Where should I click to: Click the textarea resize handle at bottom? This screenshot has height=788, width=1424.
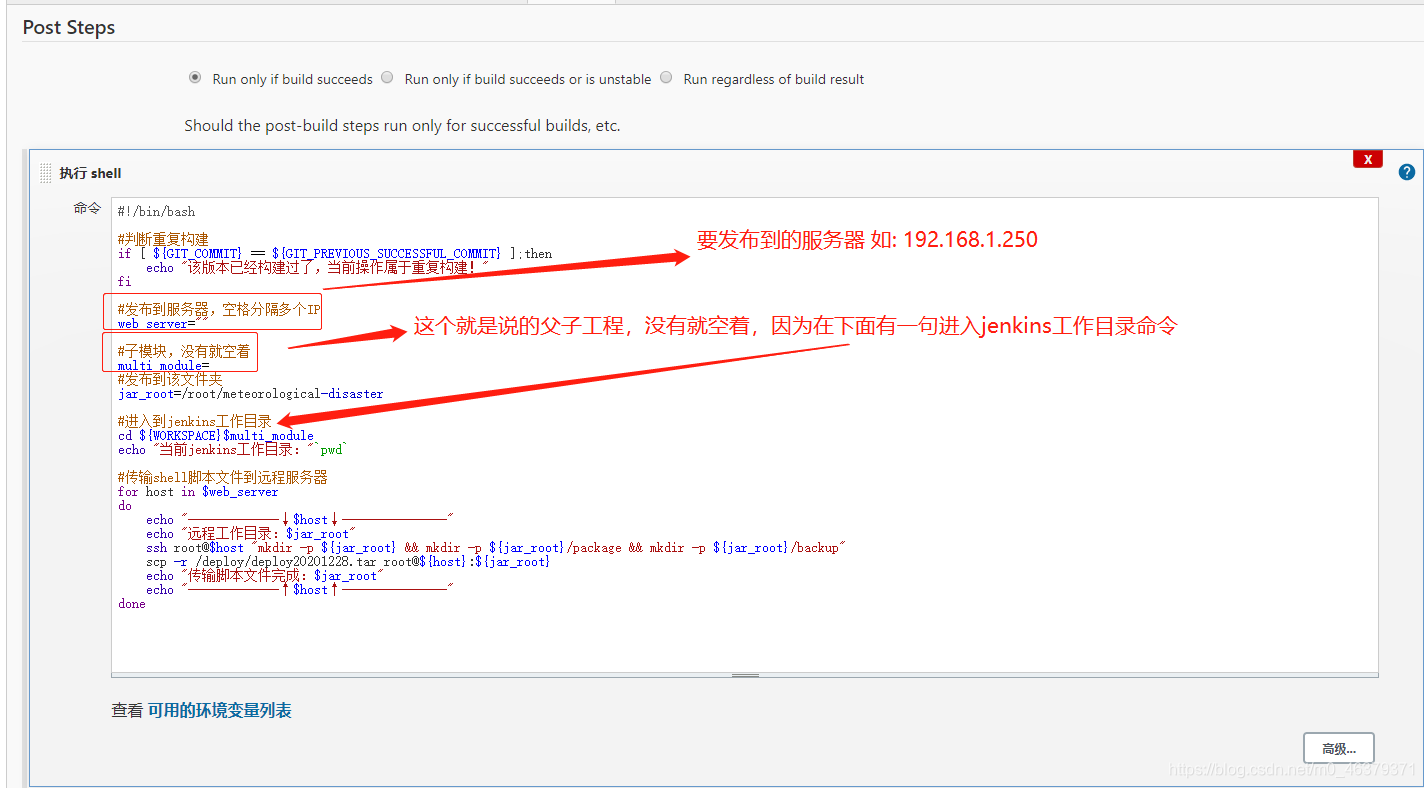click(745, 675)
